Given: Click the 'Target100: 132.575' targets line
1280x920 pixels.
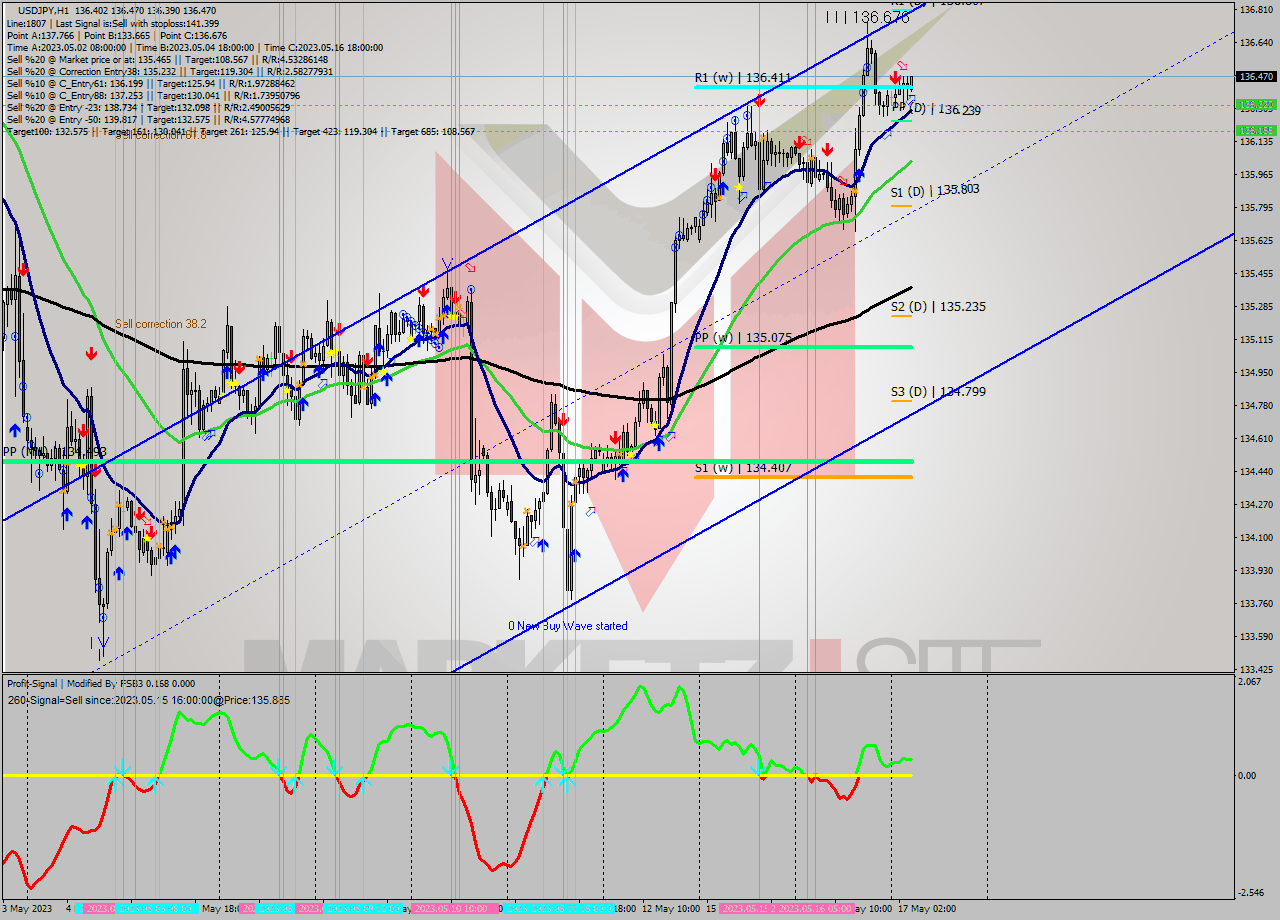Looking at the screenshot, I should (241, 131).
